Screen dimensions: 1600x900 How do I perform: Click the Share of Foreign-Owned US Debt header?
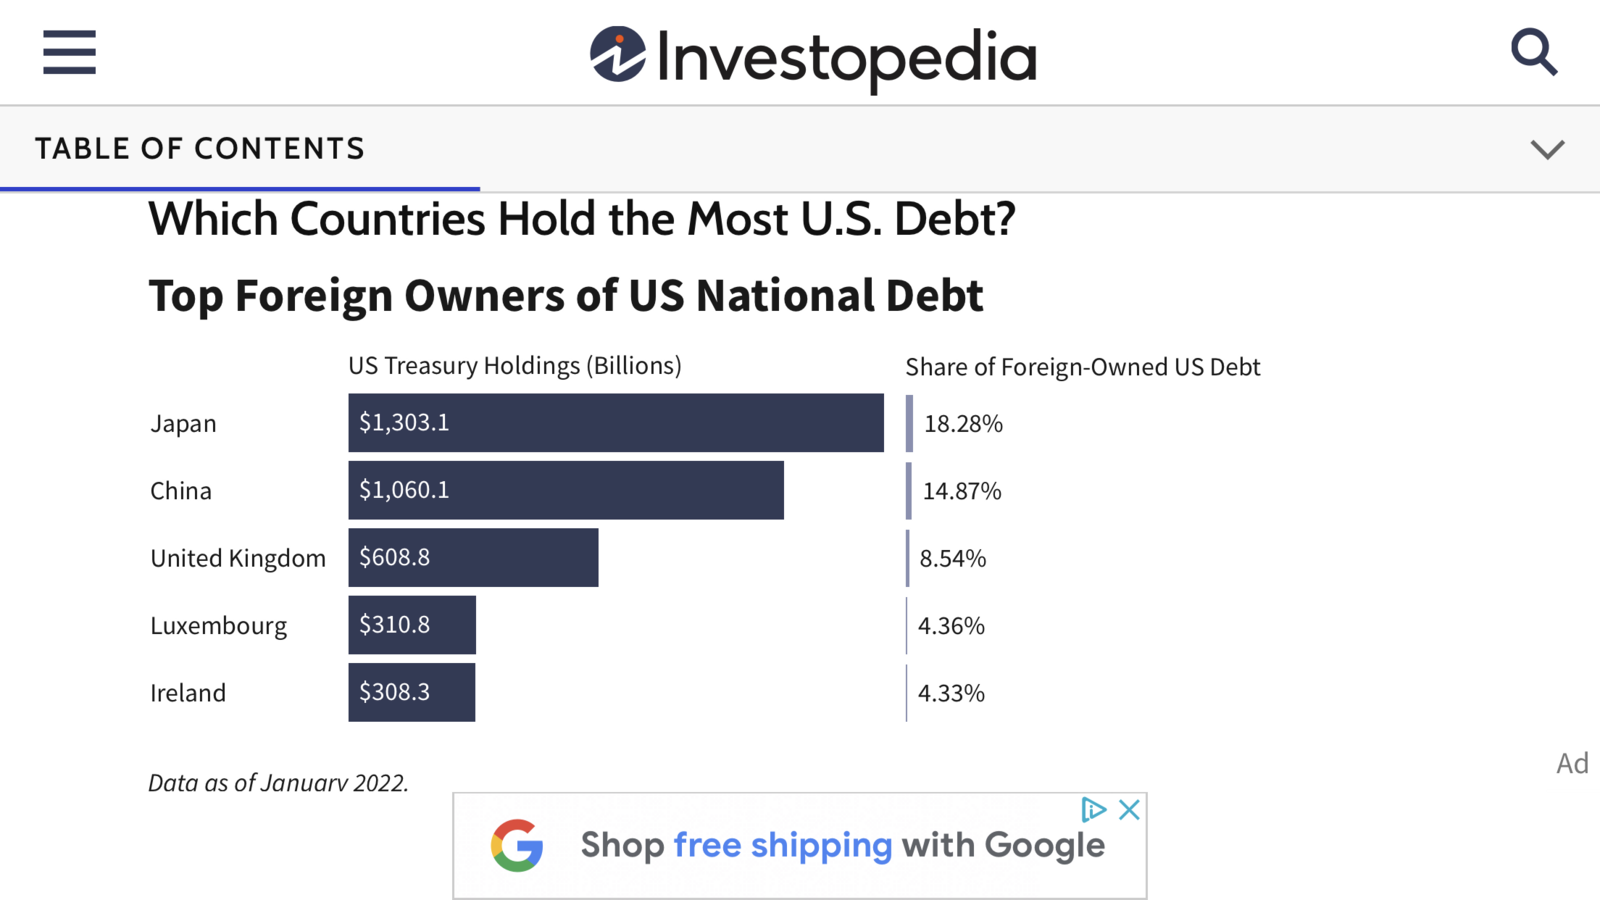1083,367
